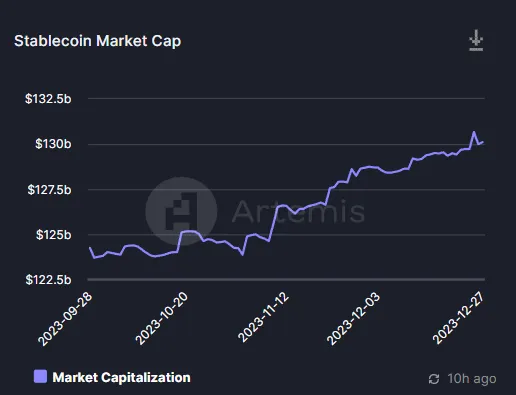Image resolution: width=516 pixels, height=395 pixels.
Task: Click the 2023-12-03 date label
Action: (x=353, y=318)
